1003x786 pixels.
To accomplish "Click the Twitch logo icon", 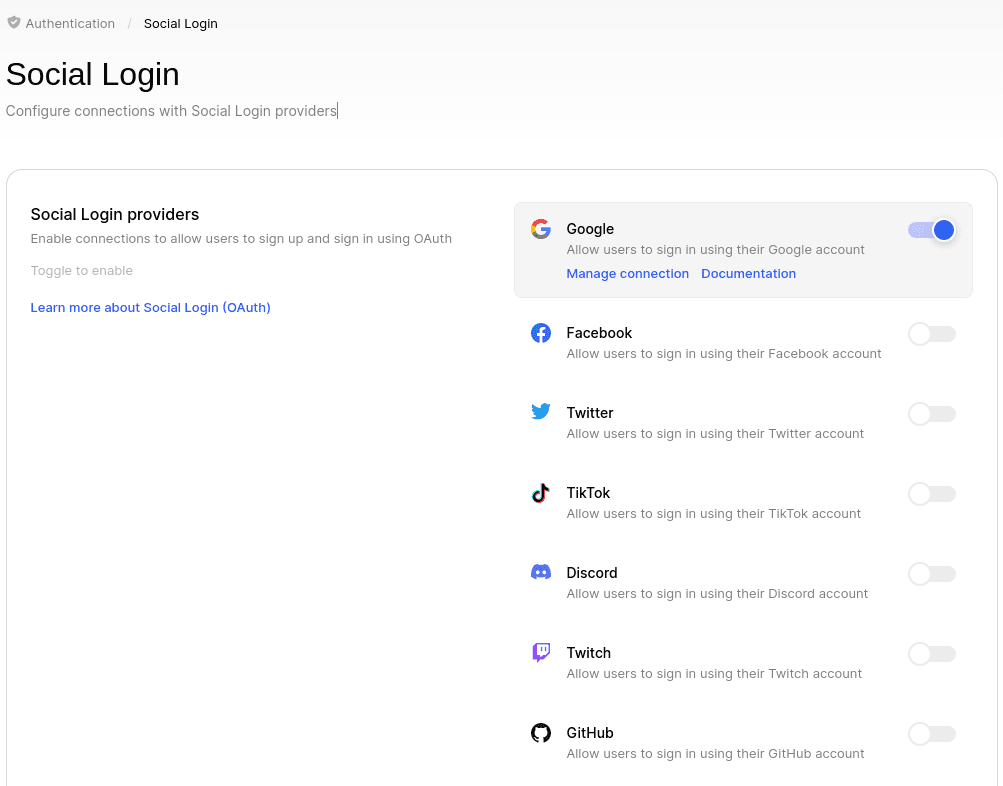I will 541,652.
